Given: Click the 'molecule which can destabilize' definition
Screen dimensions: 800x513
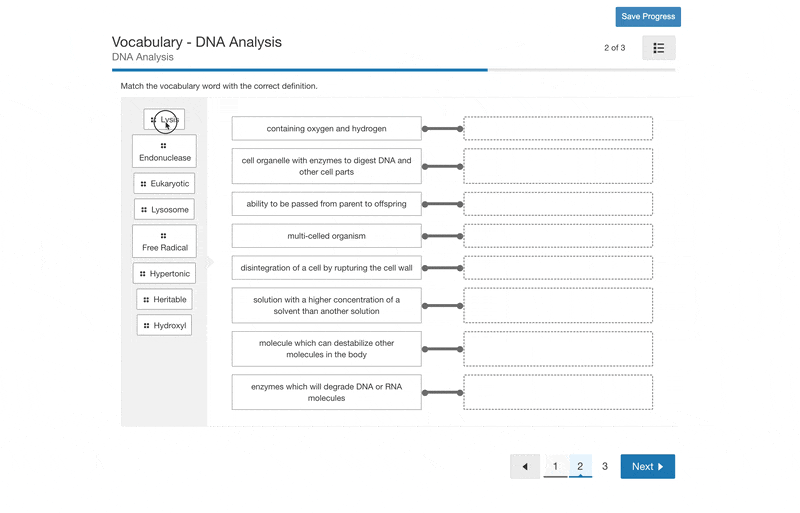Looking at the screenshot, I should [x=327, y=349].
